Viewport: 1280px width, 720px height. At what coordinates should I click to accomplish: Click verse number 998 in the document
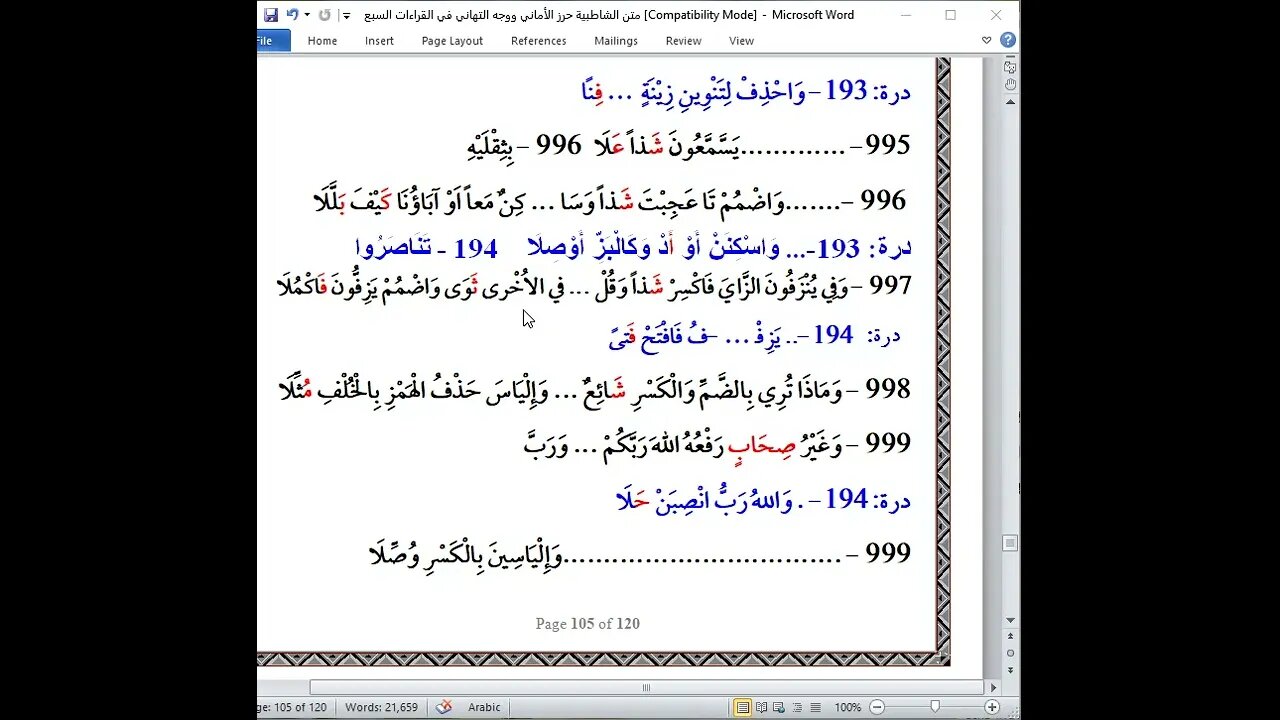(x=887, y=389)
